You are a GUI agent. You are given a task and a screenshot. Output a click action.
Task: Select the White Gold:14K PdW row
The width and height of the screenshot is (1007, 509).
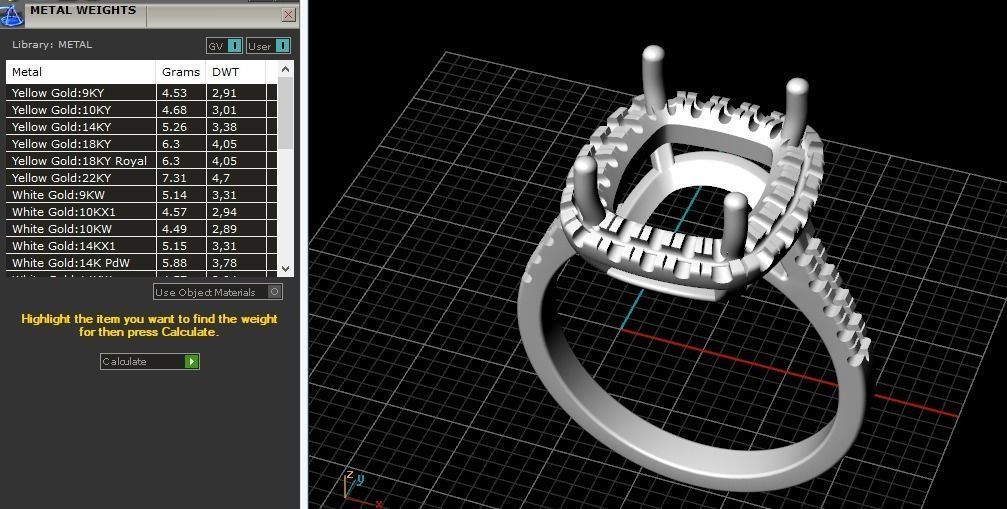(x=141, y=263)
